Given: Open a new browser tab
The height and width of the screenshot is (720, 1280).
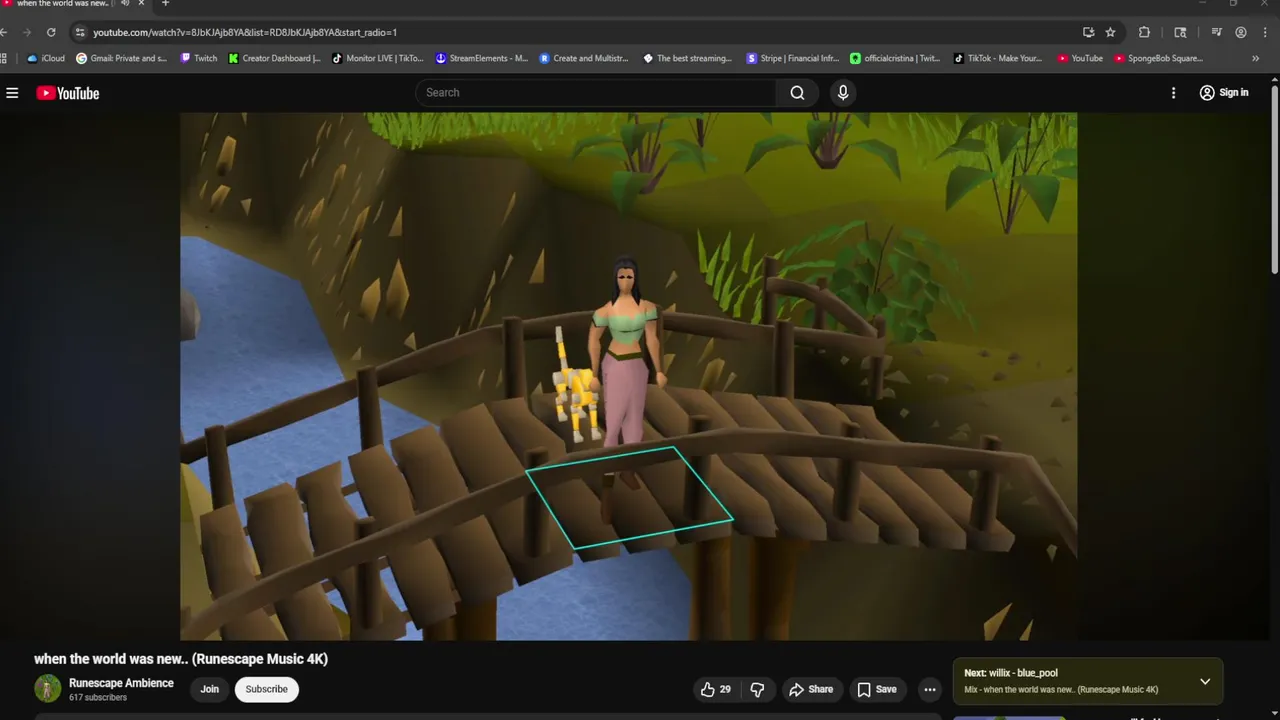Looking at the screenshot, I should pyautogui.click(x=165, y=3).
